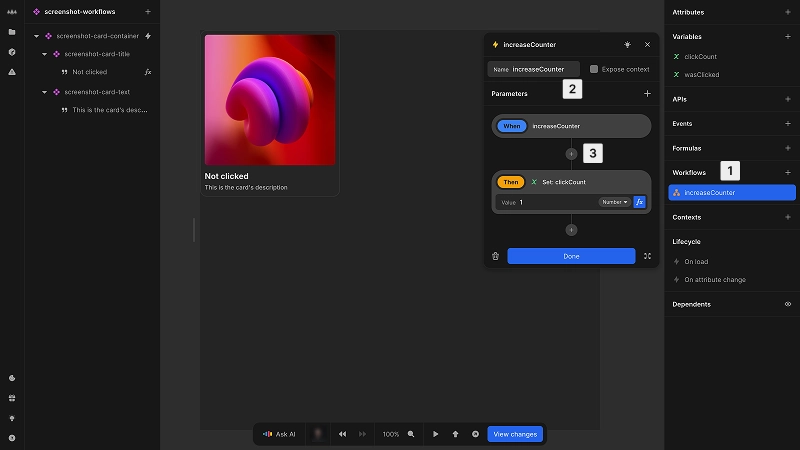Image resolution: width=800 pixels, height=450 pixels.
Task: Click the bottom circular icon in left sidebar
Action: coord(12,438)
